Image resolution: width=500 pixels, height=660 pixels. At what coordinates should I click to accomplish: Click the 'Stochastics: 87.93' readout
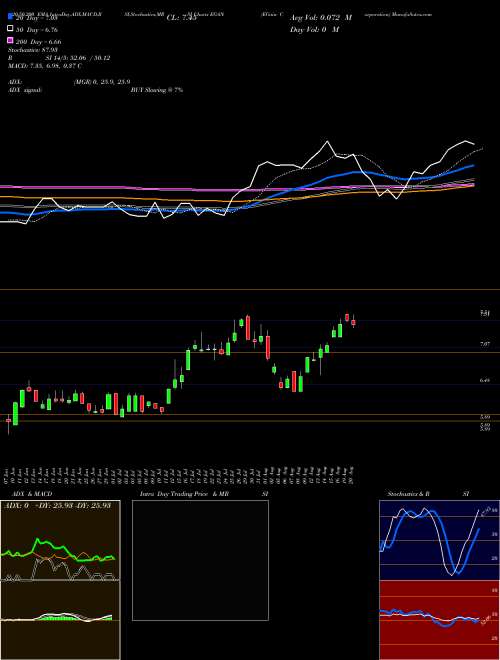click(33, 50)
